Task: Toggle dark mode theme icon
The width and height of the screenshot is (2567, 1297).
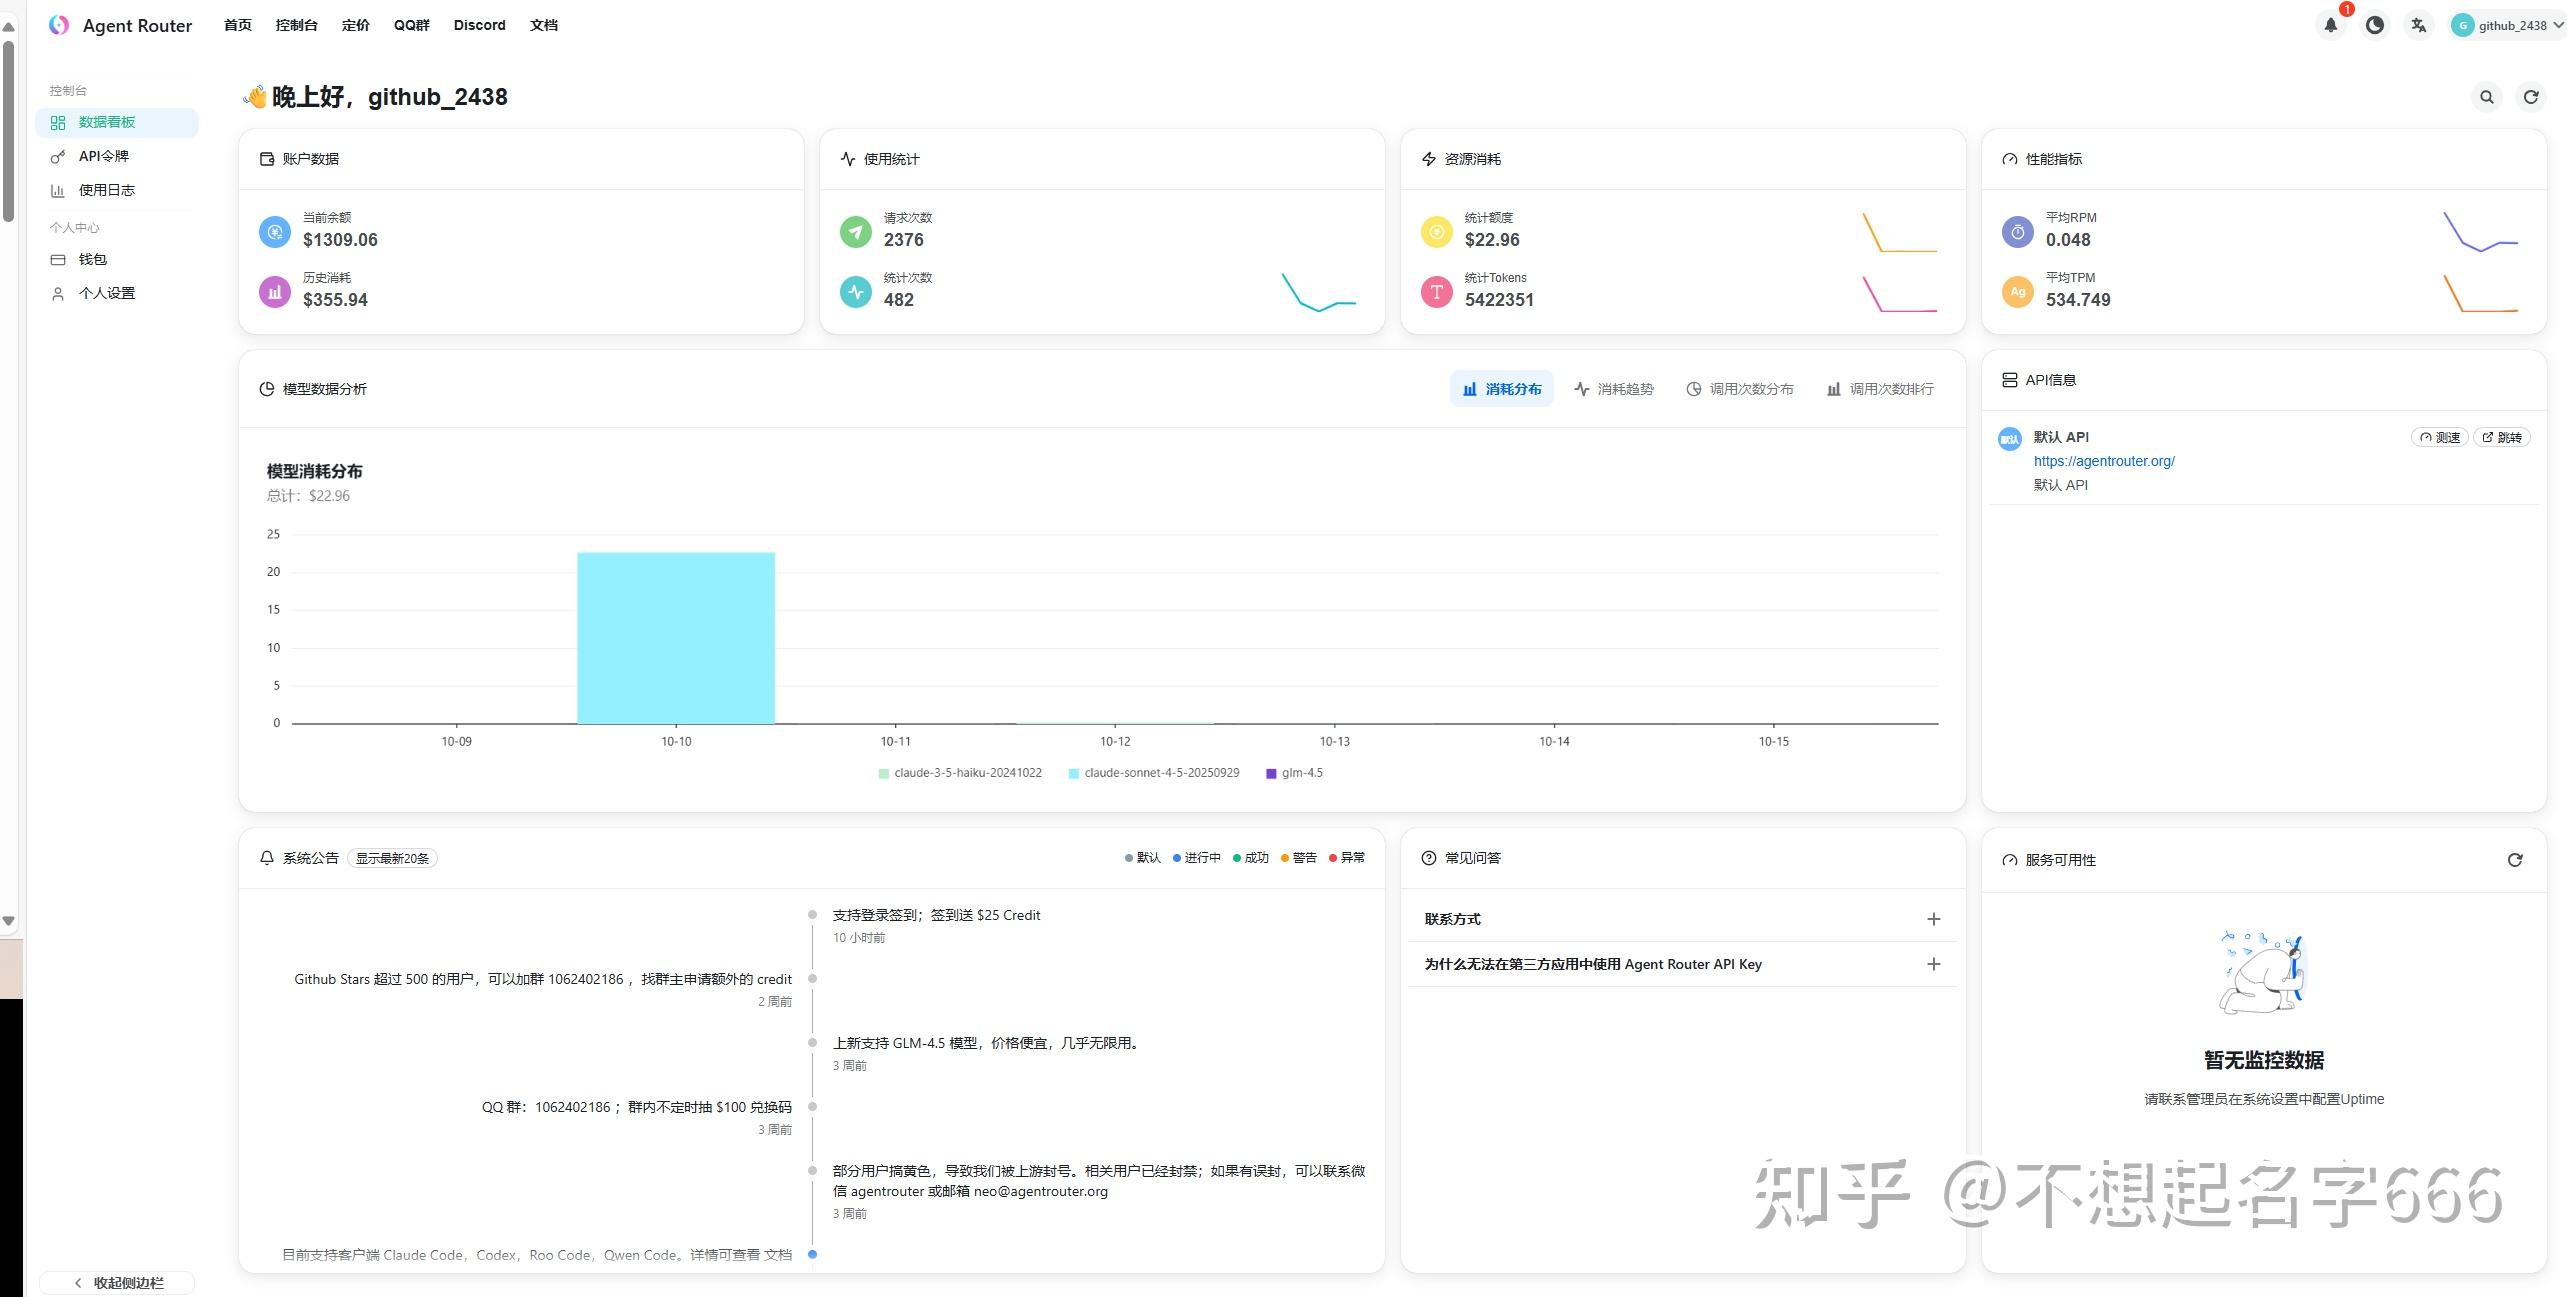Action: (2374, 26)
